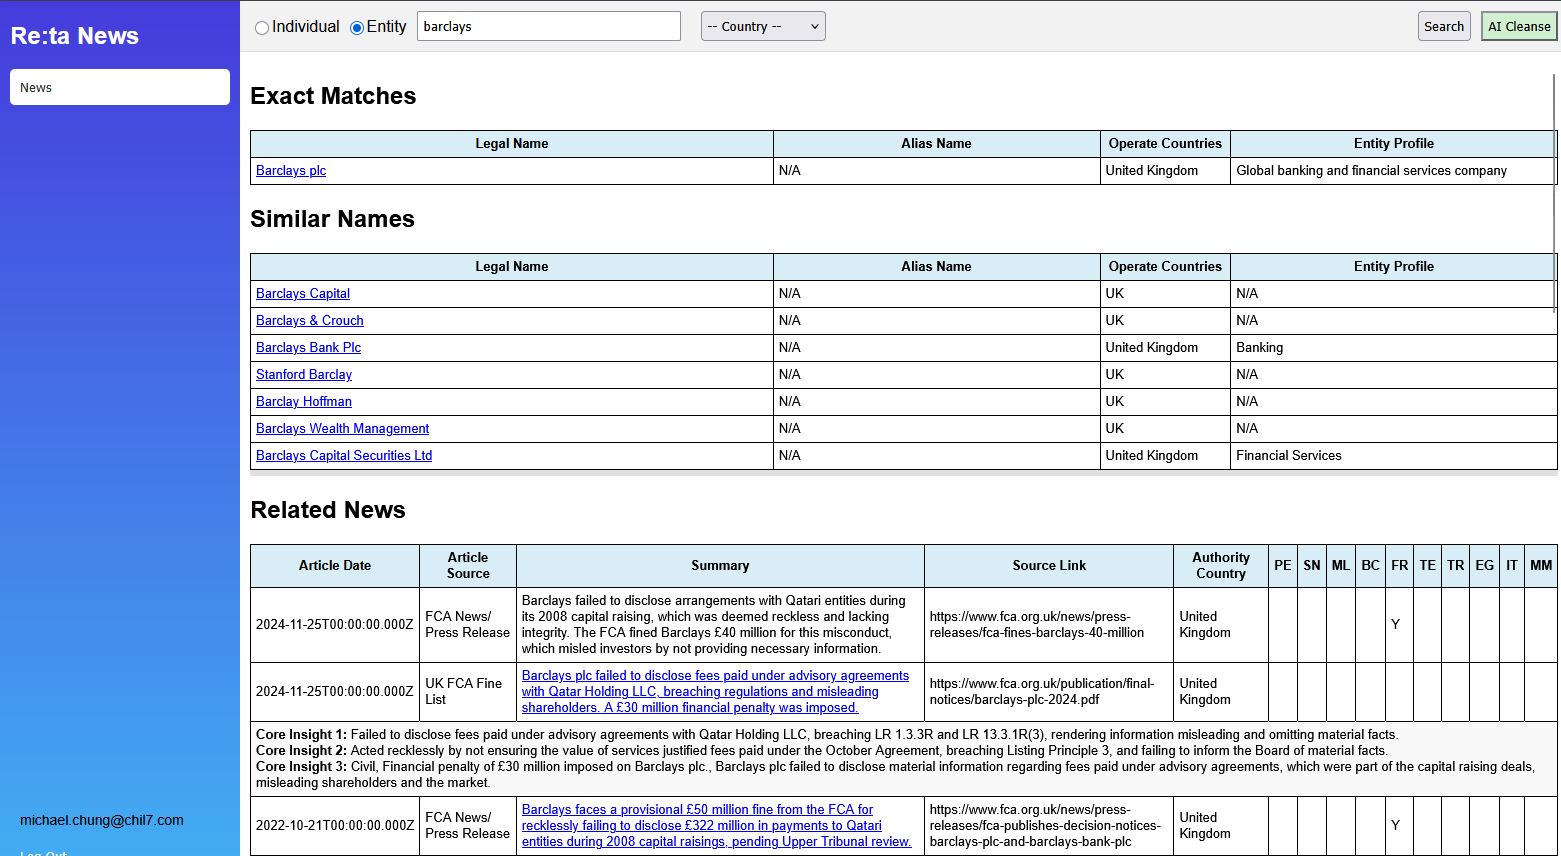Open the provisional £50 million fine summary link
The height and width of the screenshot is (856, 1561).
pyautogui.click(x=716, y=826)
